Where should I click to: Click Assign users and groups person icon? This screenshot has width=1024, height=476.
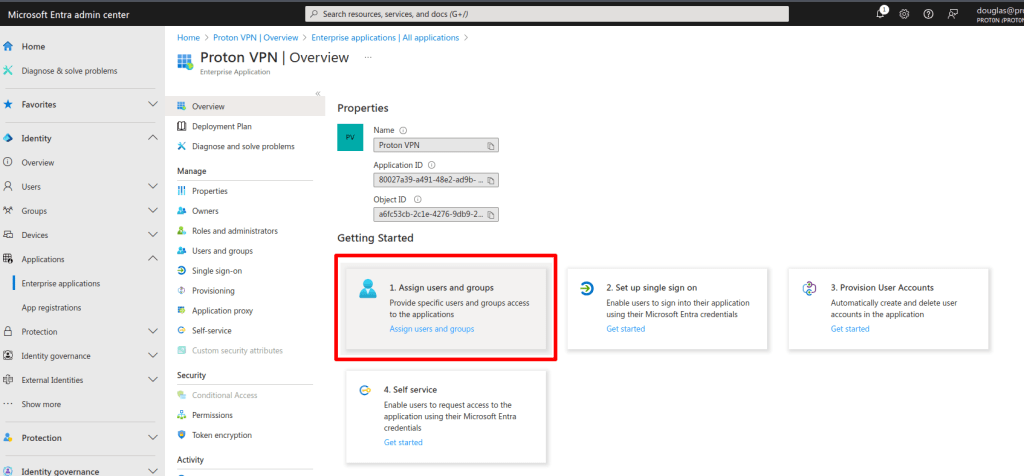(368, 289)
